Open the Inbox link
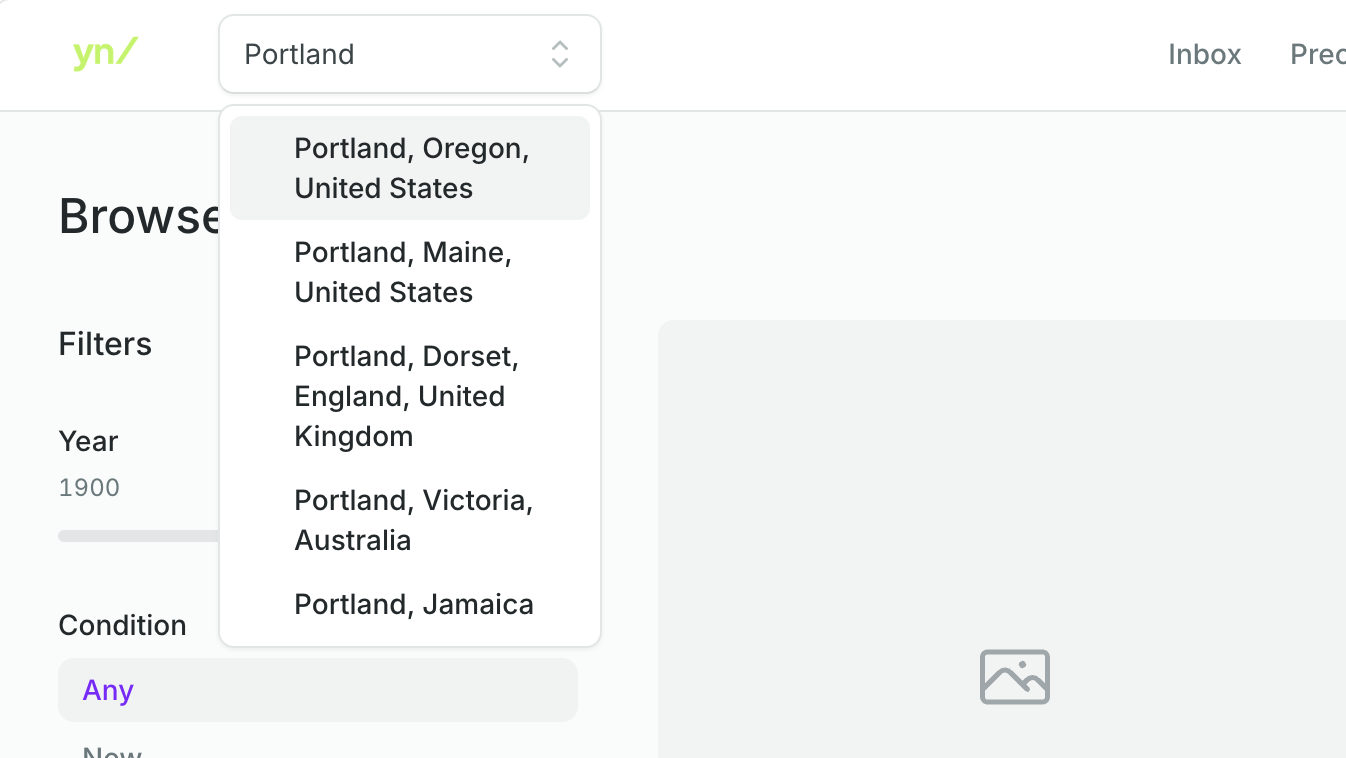This screenshot has height=758, width=1346. click(x=1205, y=54)
